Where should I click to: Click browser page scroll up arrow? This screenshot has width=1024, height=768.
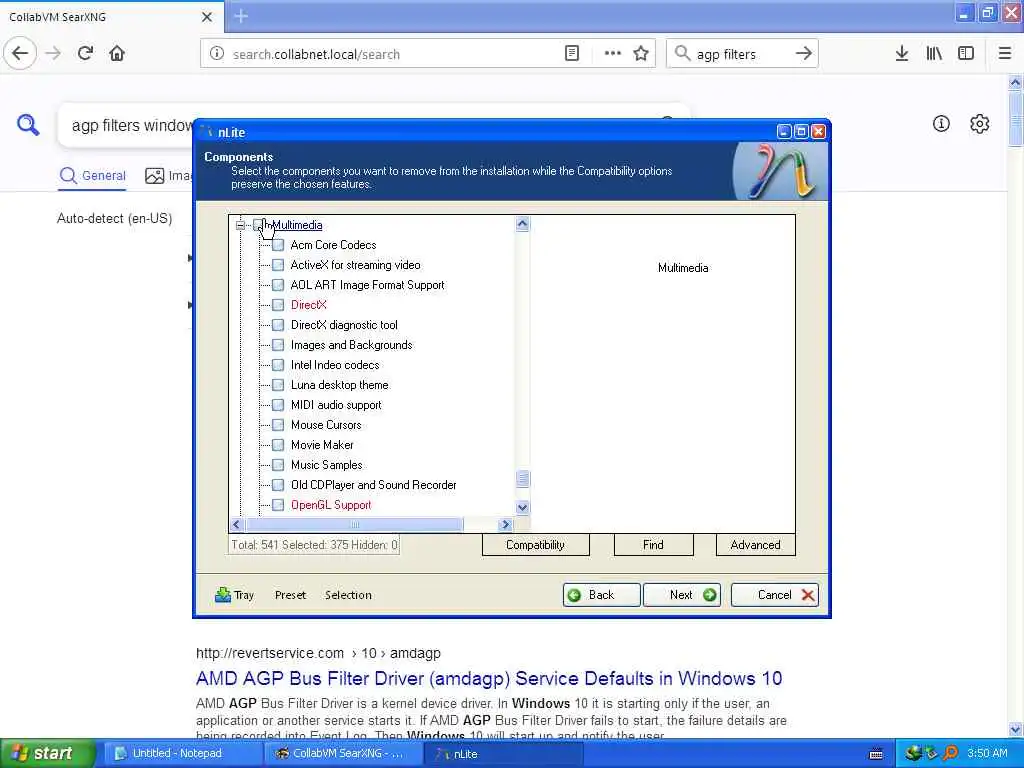click(1016, 82)
